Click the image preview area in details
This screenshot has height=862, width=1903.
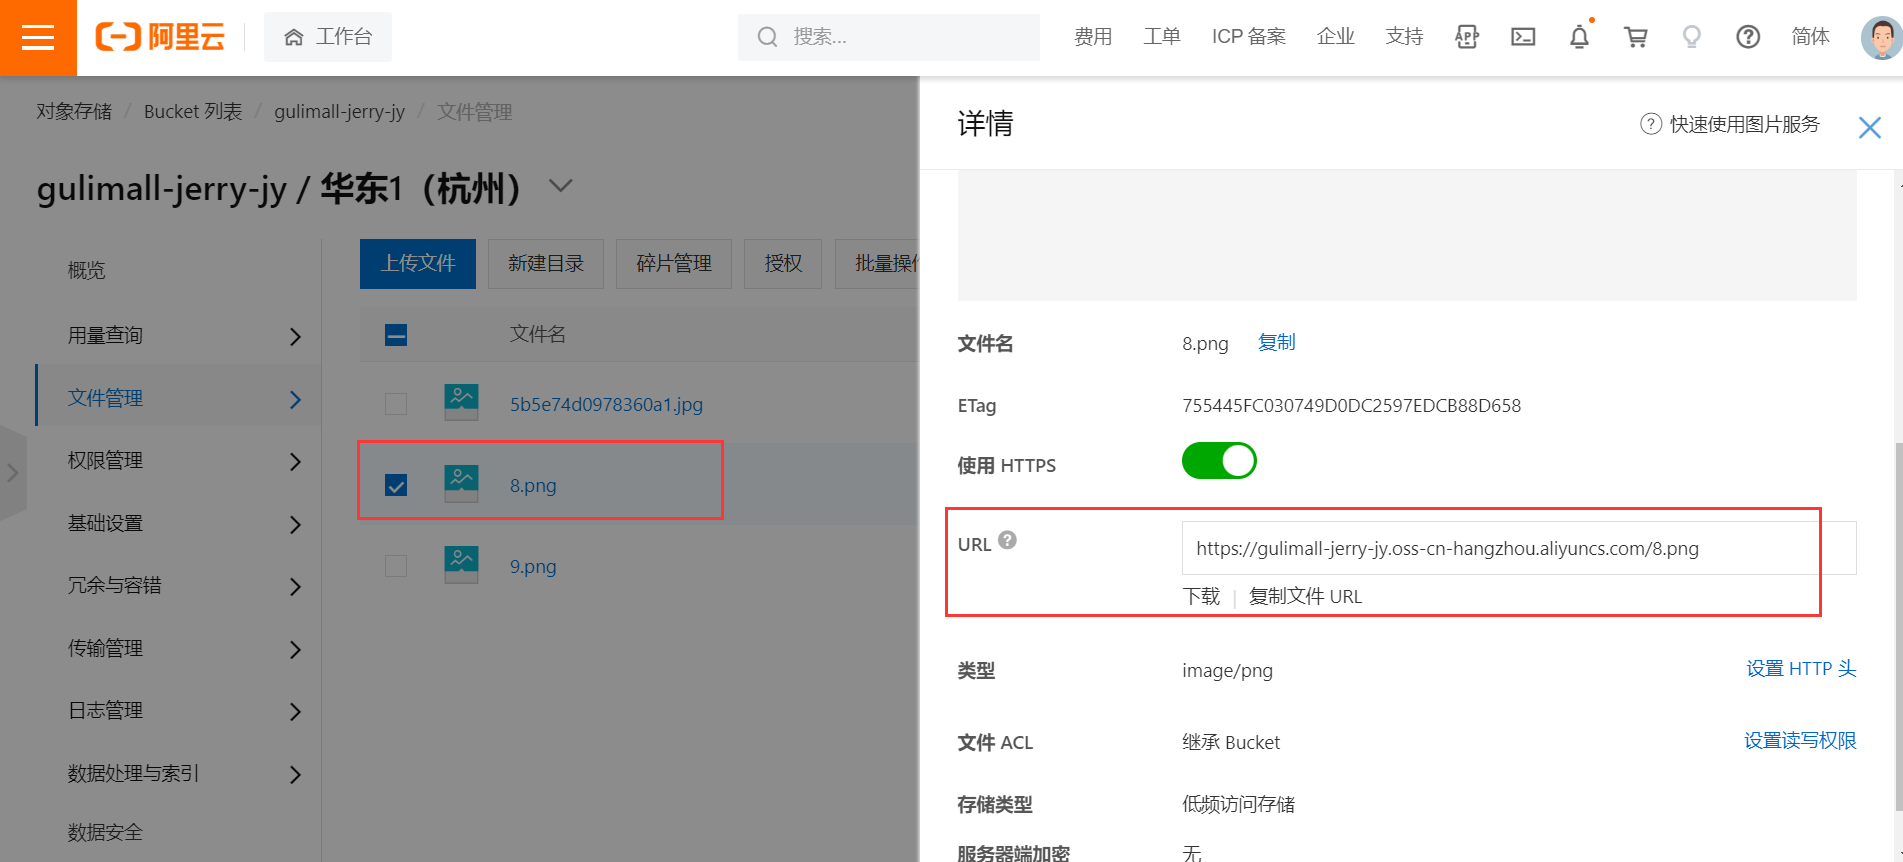[1407, 235]
